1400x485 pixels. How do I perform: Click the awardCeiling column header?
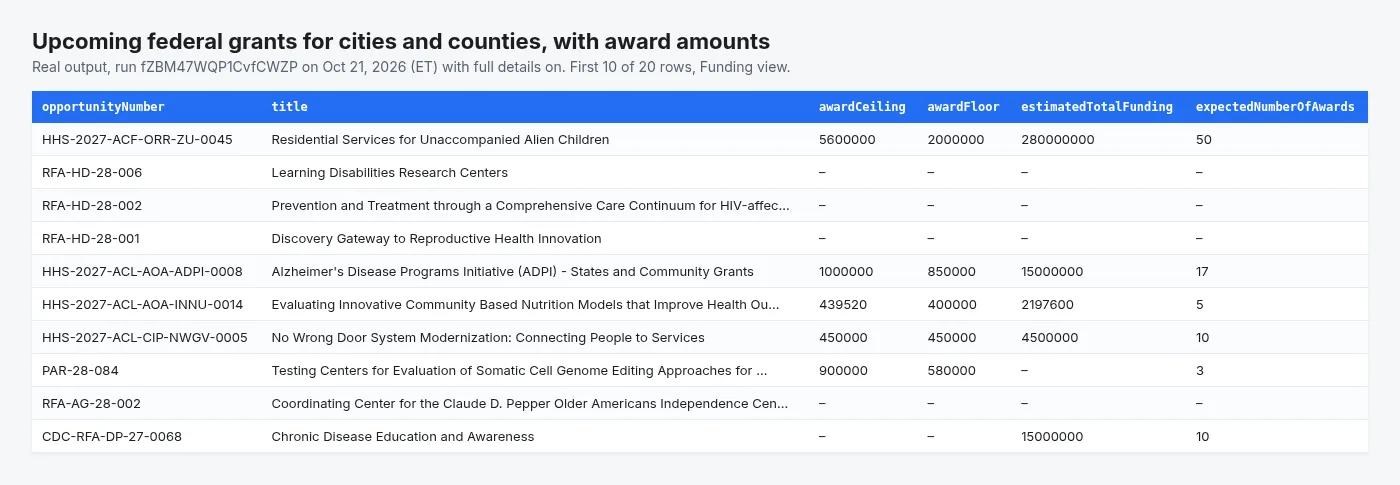(x=862, y=107)
